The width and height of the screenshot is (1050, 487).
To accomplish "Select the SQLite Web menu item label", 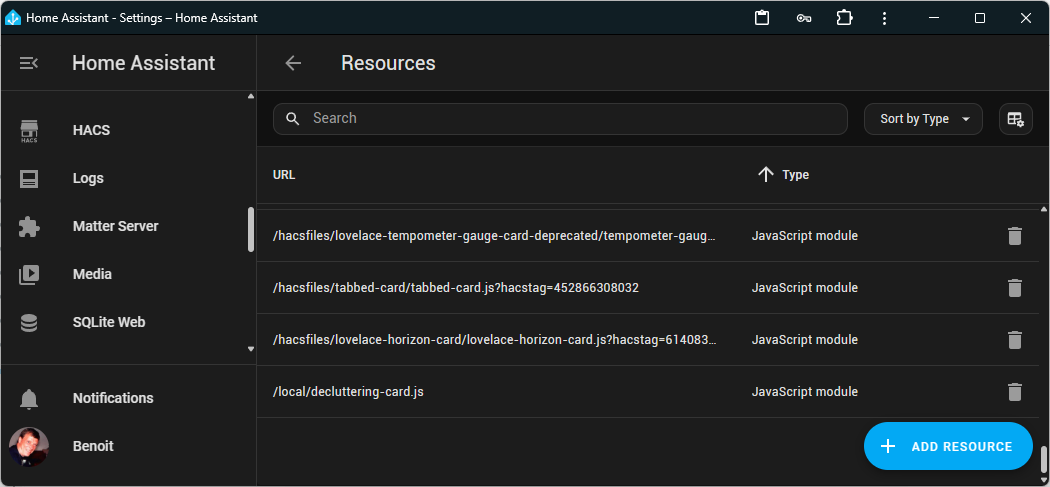I will tap(109, 323).
